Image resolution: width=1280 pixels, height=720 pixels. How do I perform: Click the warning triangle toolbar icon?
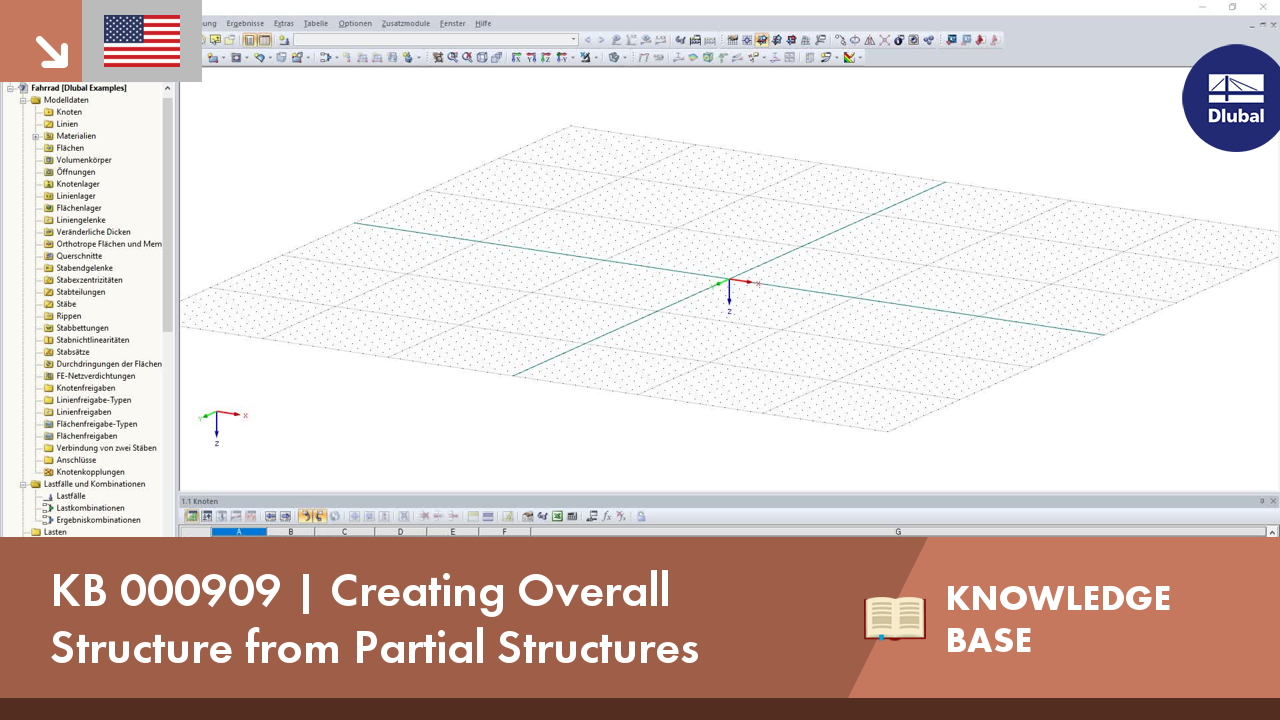[x=870, y=40]
